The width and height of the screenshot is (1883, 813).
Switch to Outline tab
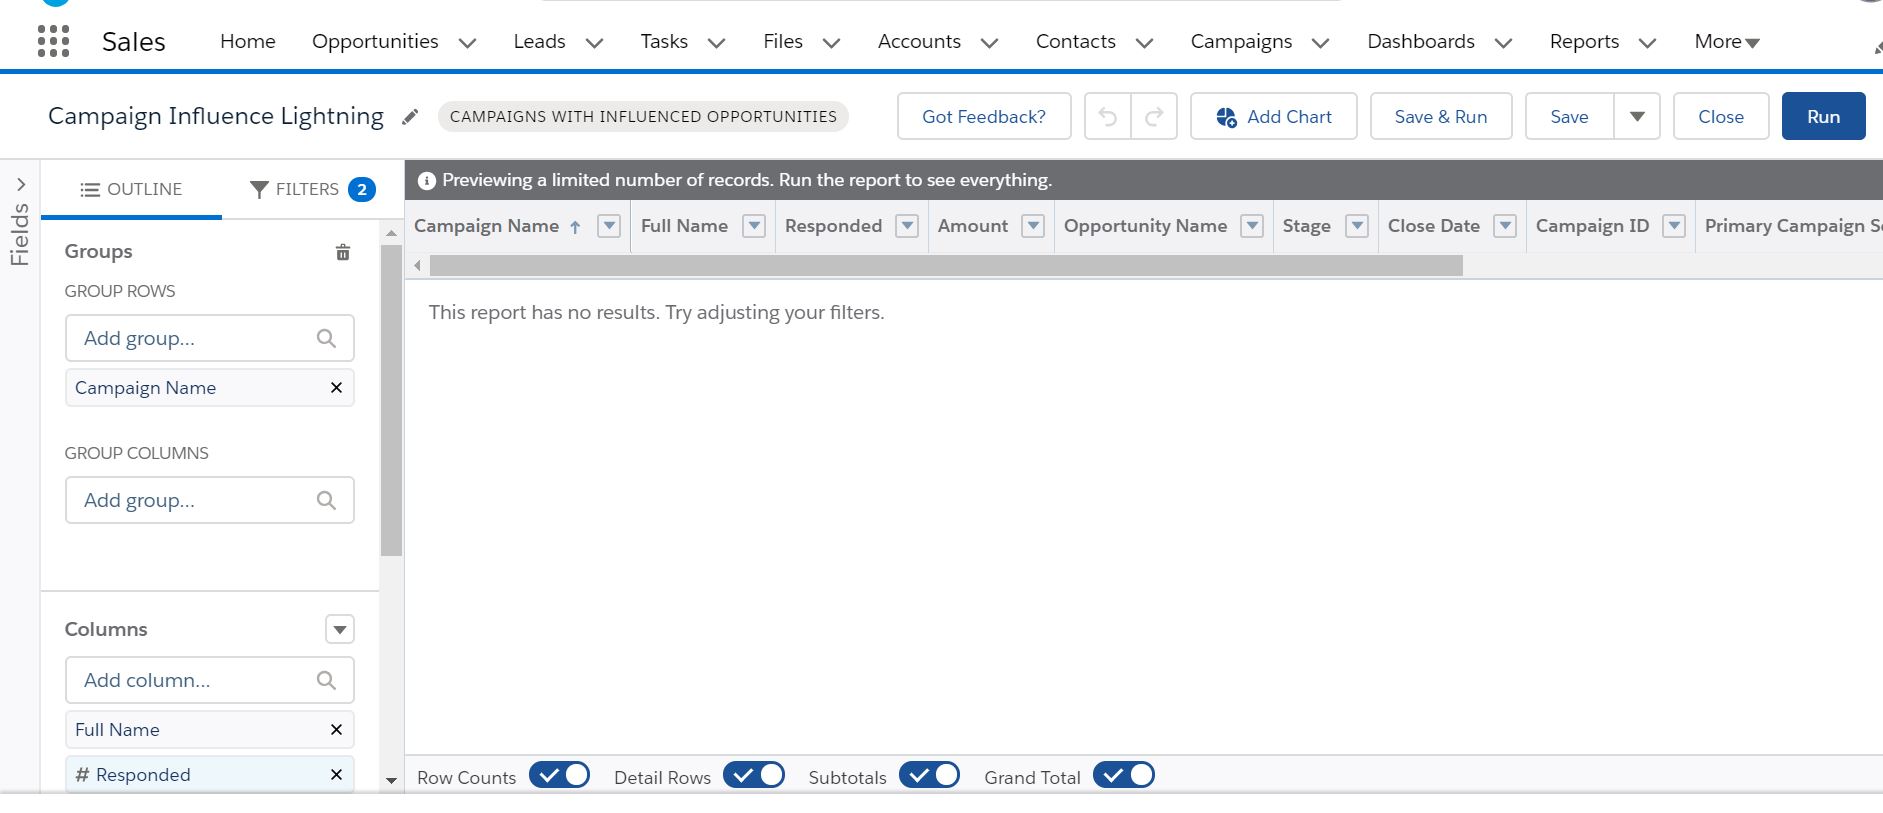(x=131, y=189)
